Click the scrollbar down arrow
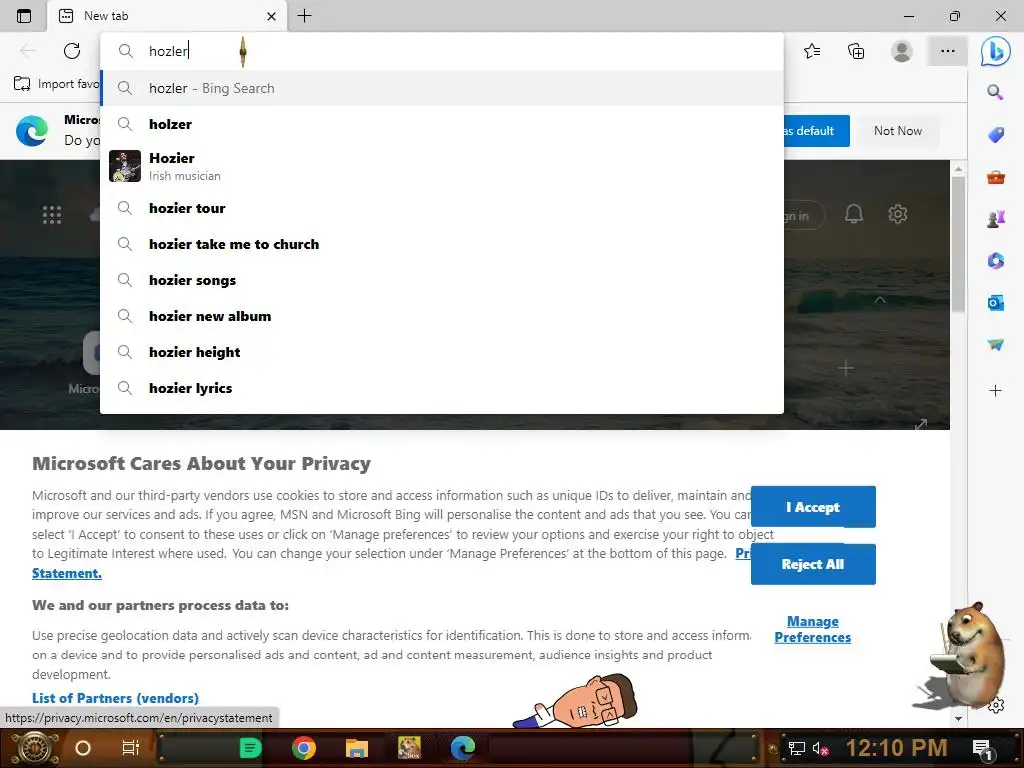Viewport: 1024px width, 768px height. coord(958,718)
